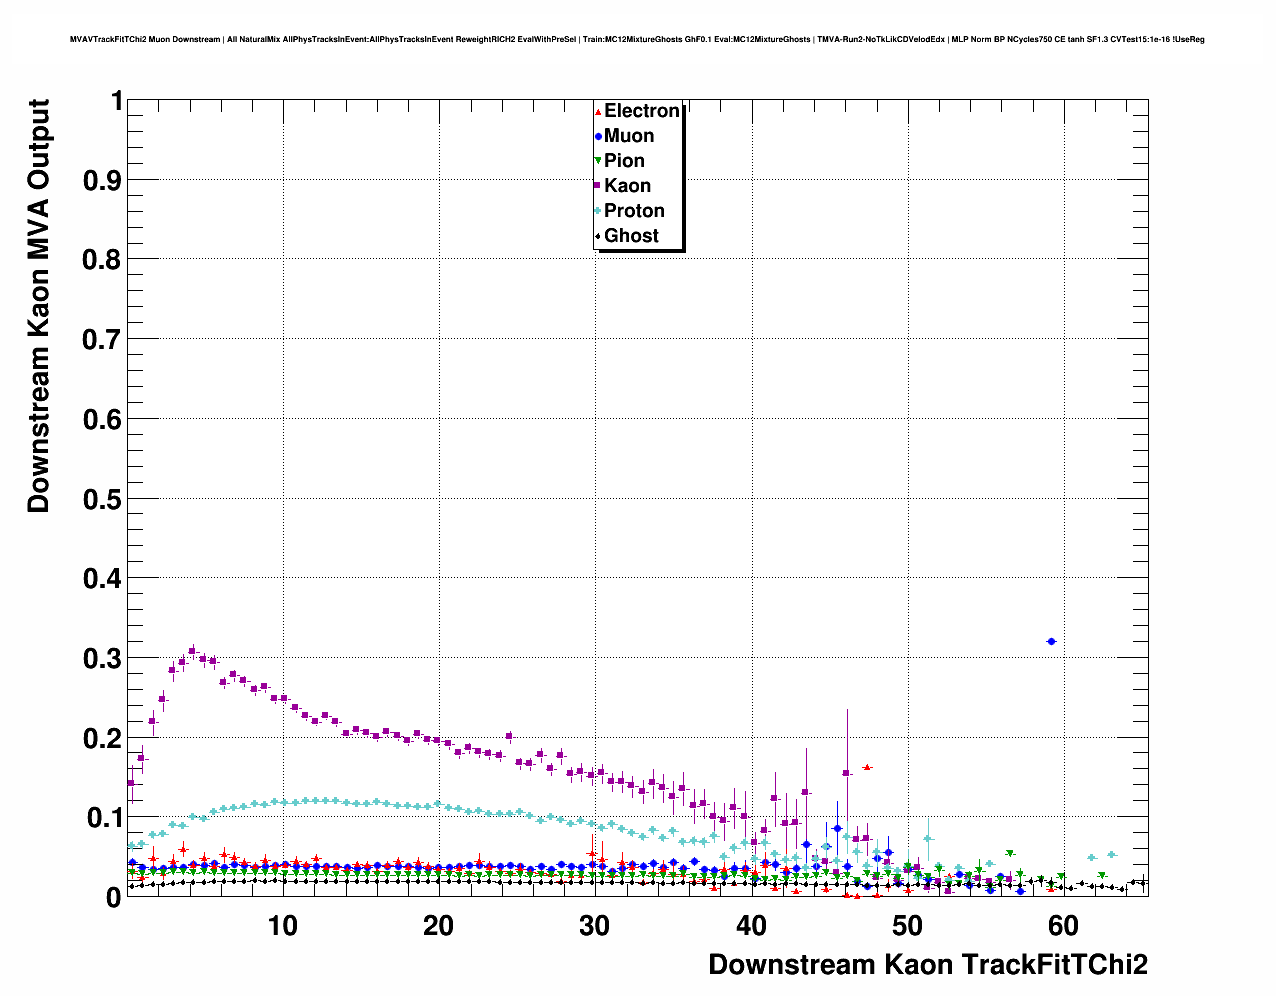
Task: Click the Electron legend entry
Action: pyautogui.click(x=637, y=111)
